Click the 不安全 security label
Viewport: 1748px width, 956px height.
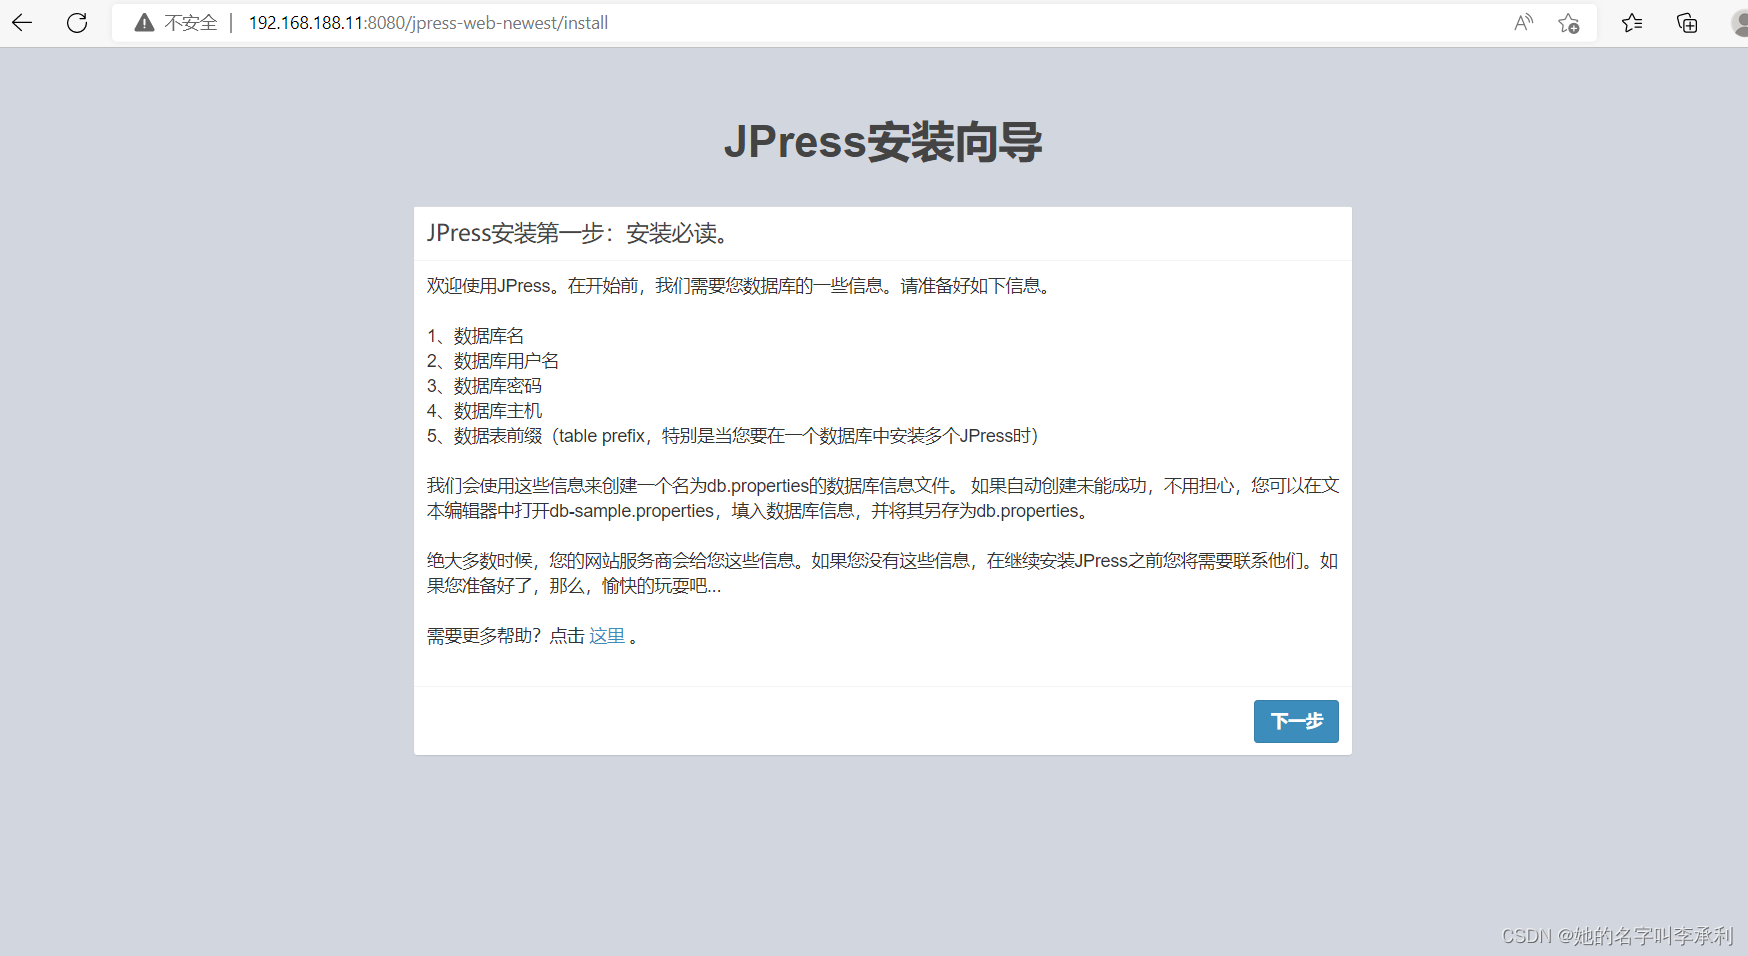point(191,22)
